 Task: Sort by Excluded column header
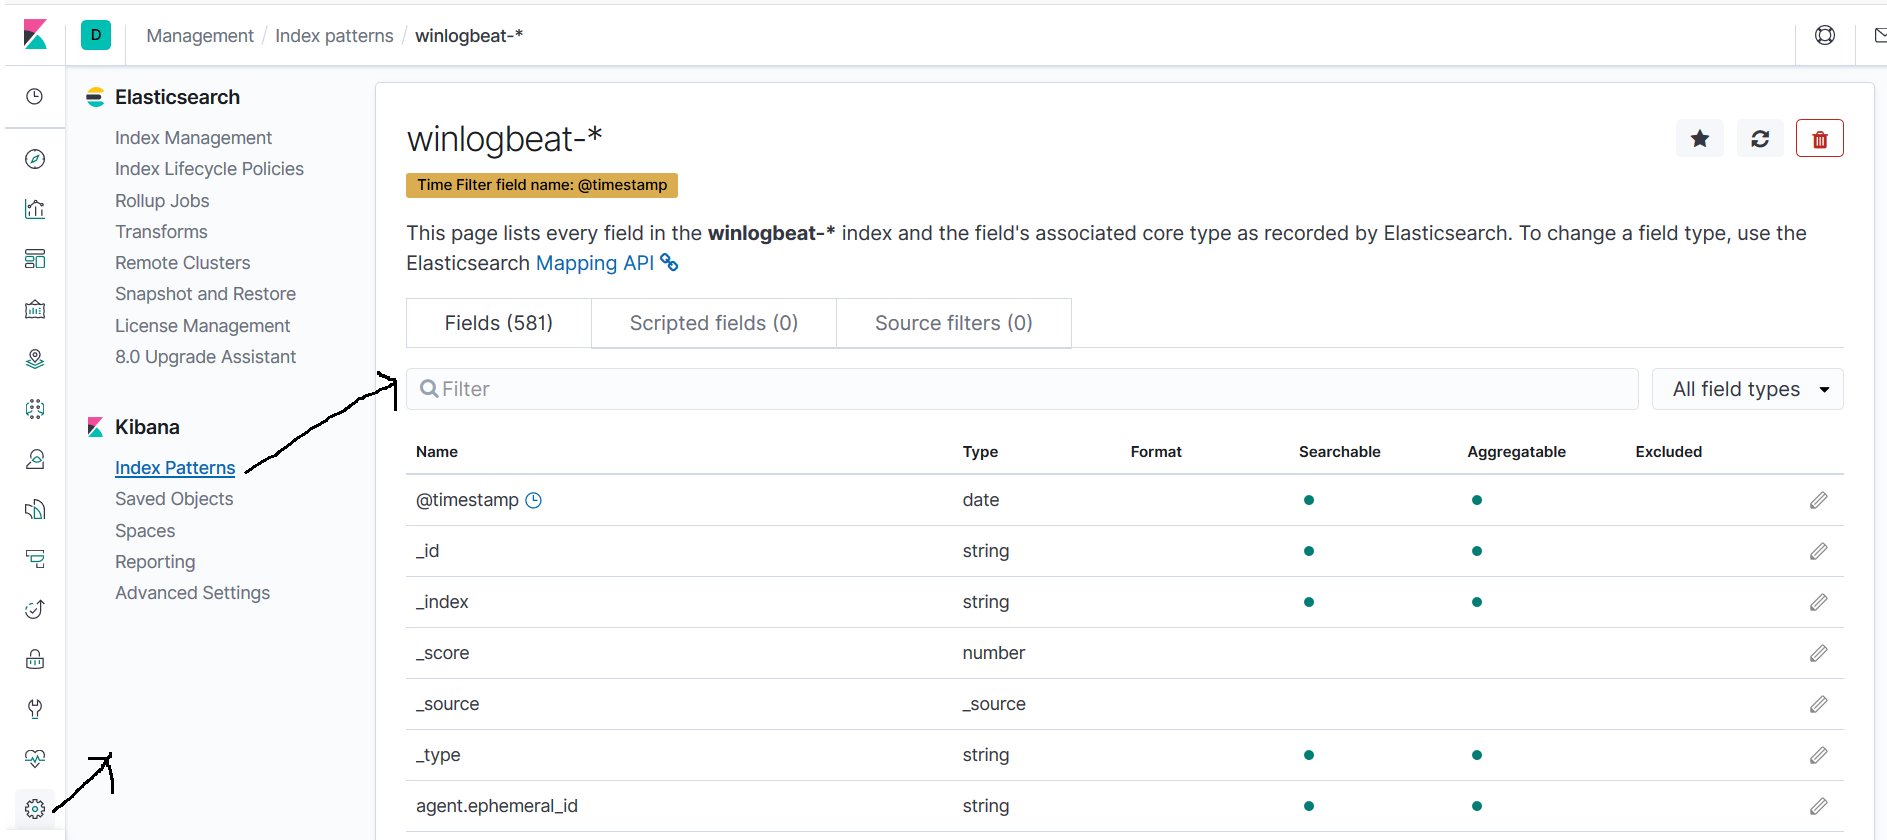pyautogui.click(x=1669, y=452)
